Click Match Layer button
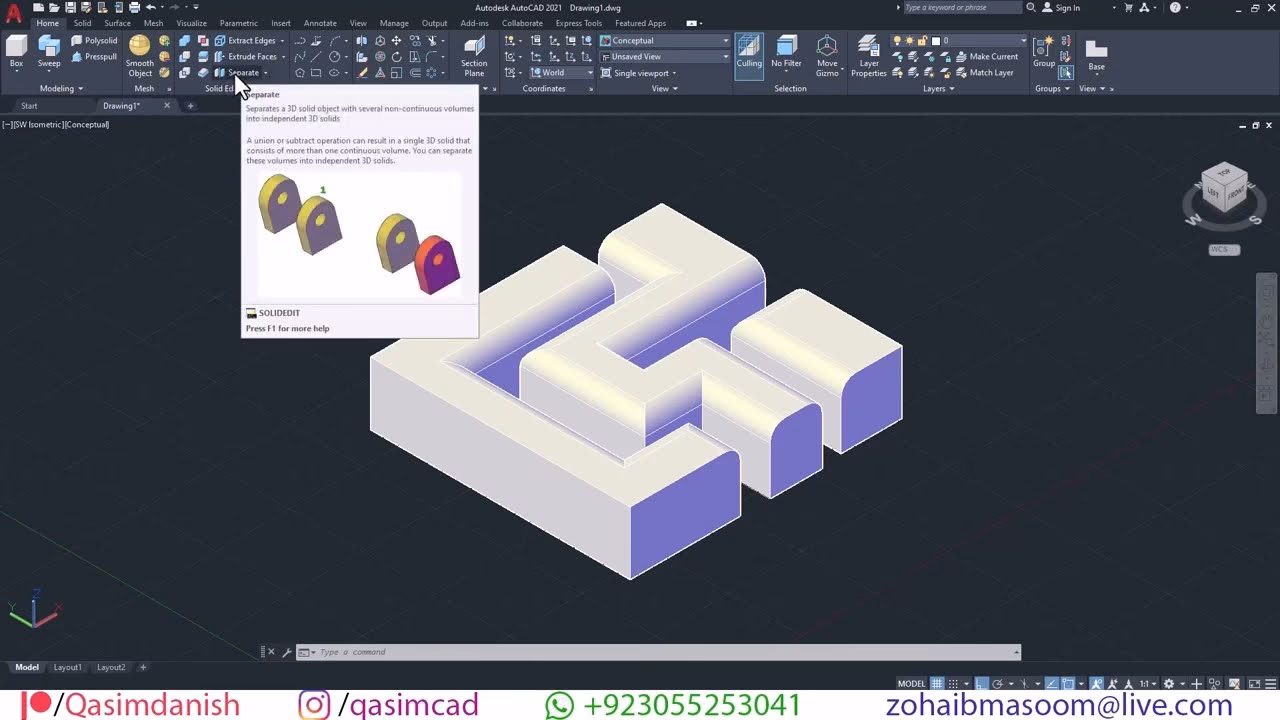The image size is (1280, 720). point(983,73)
